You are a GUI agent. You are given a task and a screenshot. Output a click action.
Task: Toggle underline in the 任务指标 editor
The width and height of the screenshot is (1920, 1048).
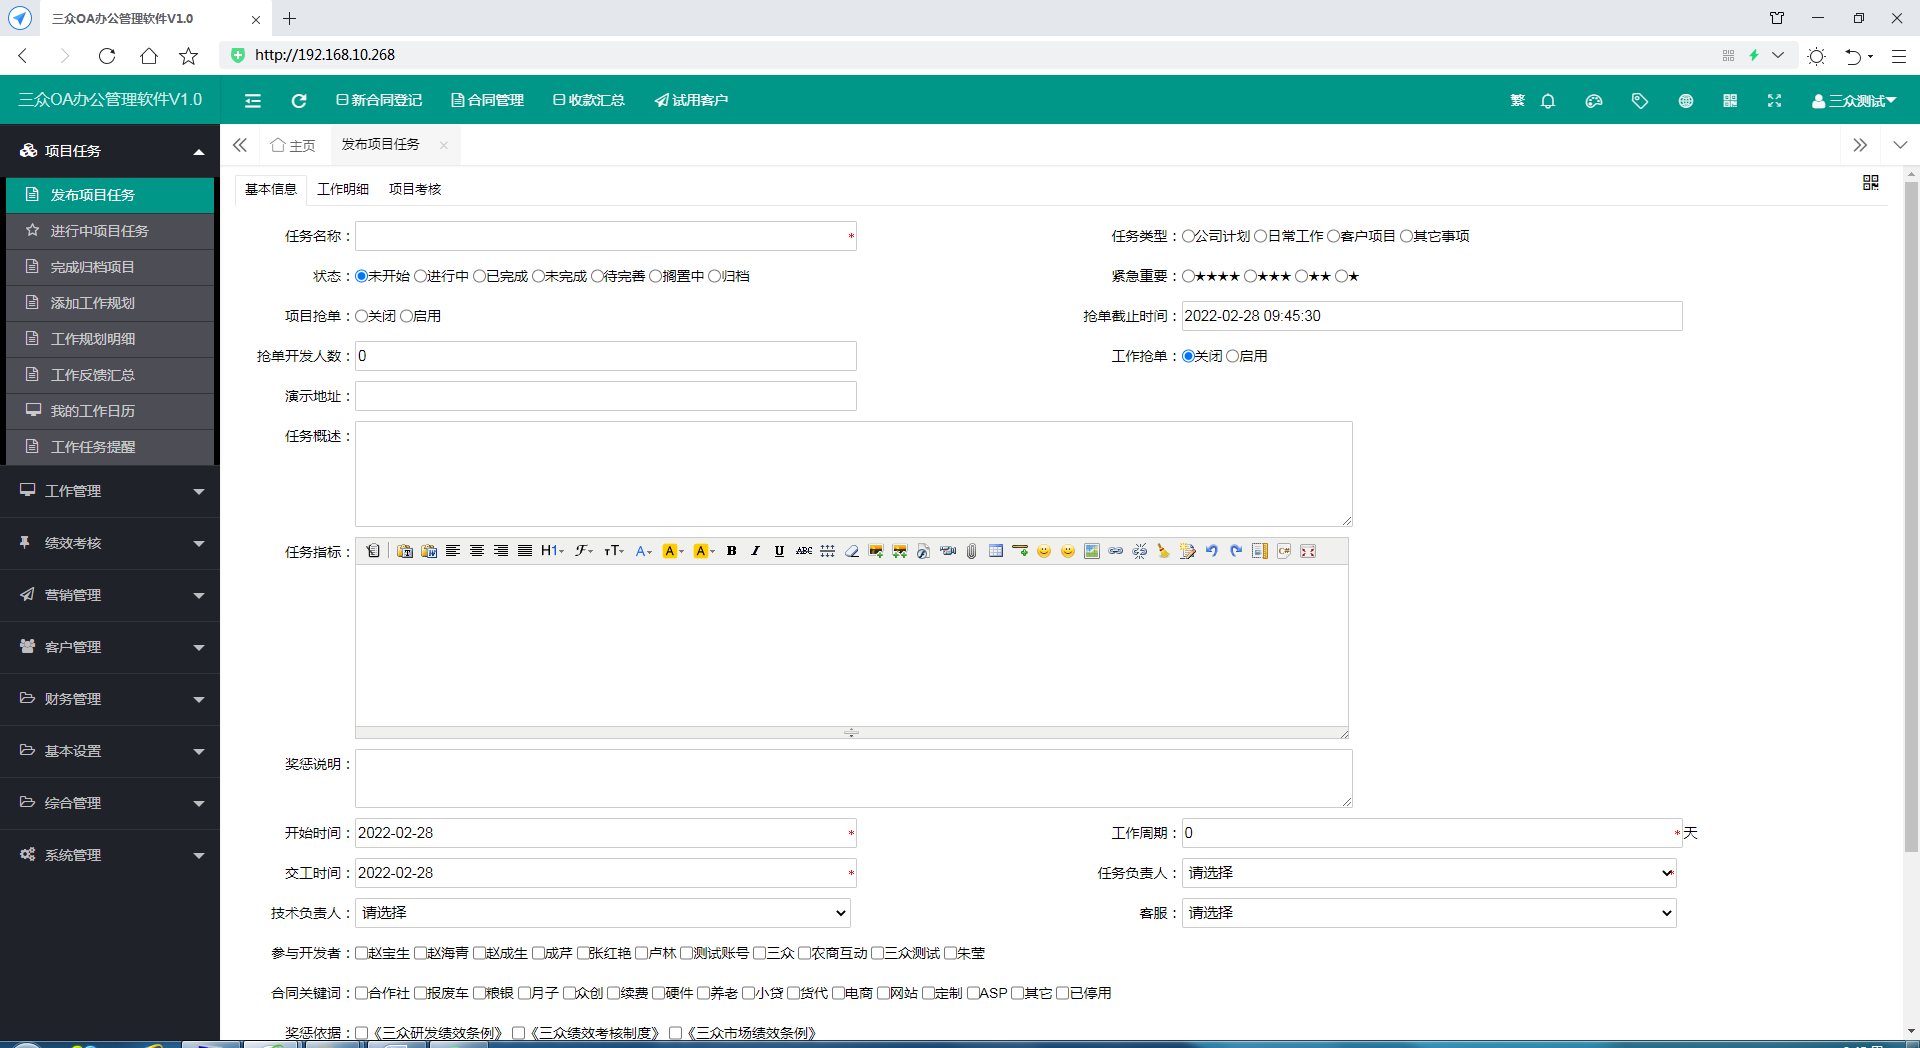[780, 551]
